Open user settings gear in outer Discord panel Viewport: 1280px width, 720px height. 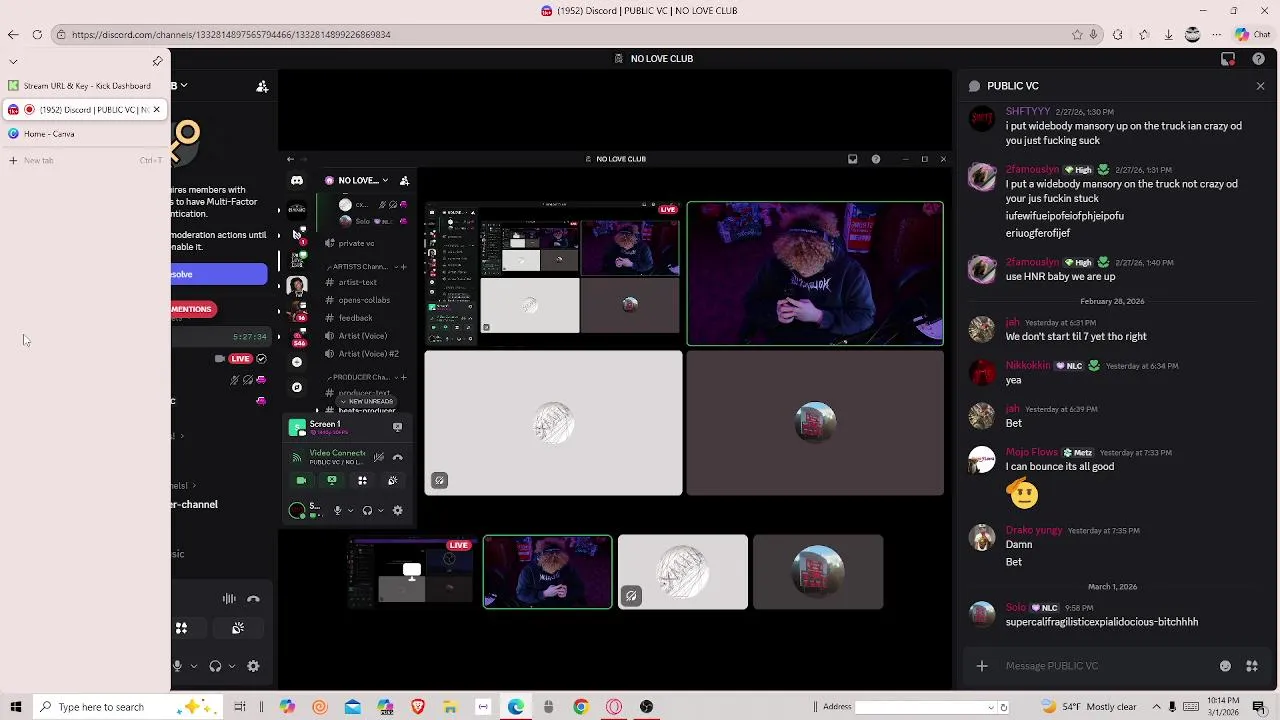(x=253, y=666)
